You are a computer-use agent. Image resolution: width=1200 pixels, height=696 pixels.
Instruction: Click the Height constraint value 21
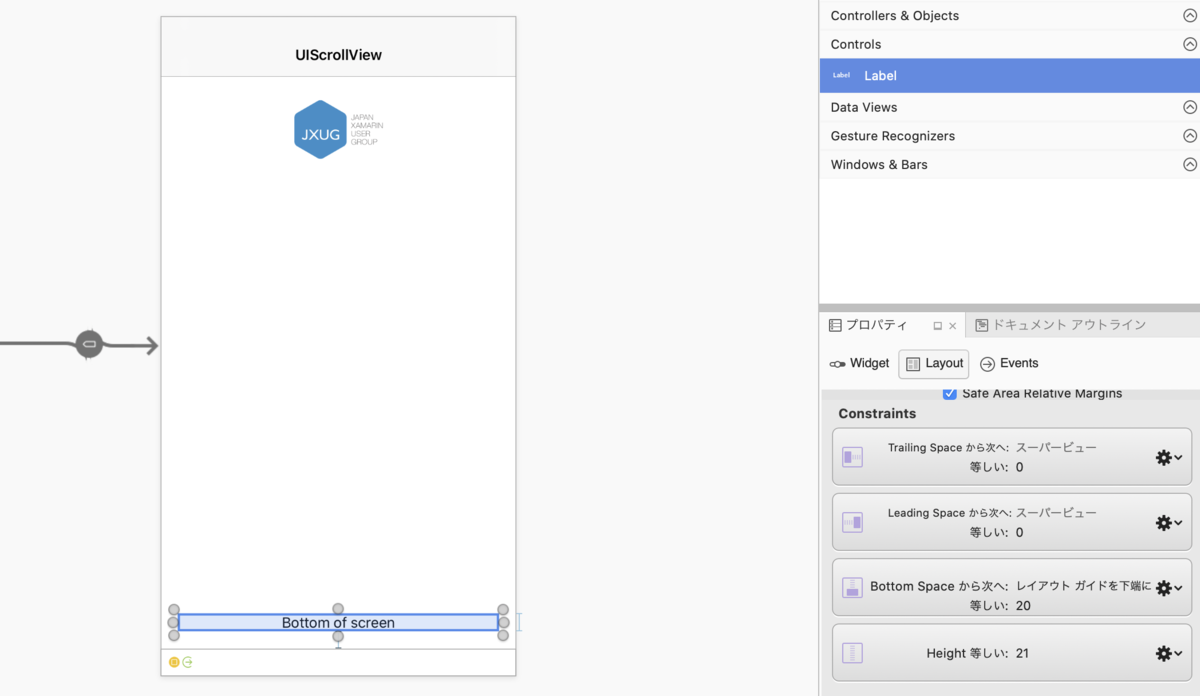coord(1022,653)
